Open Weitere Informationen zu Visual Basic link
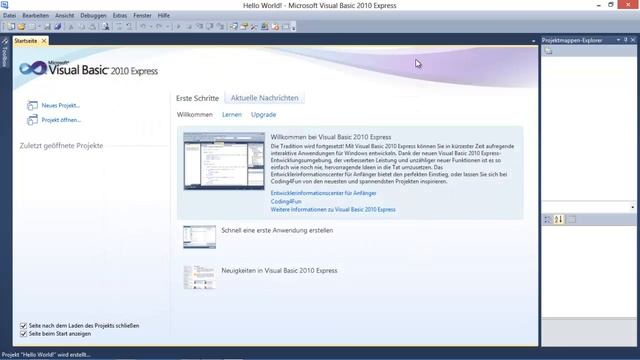640x360 pixels. click(x=333, y=209)
